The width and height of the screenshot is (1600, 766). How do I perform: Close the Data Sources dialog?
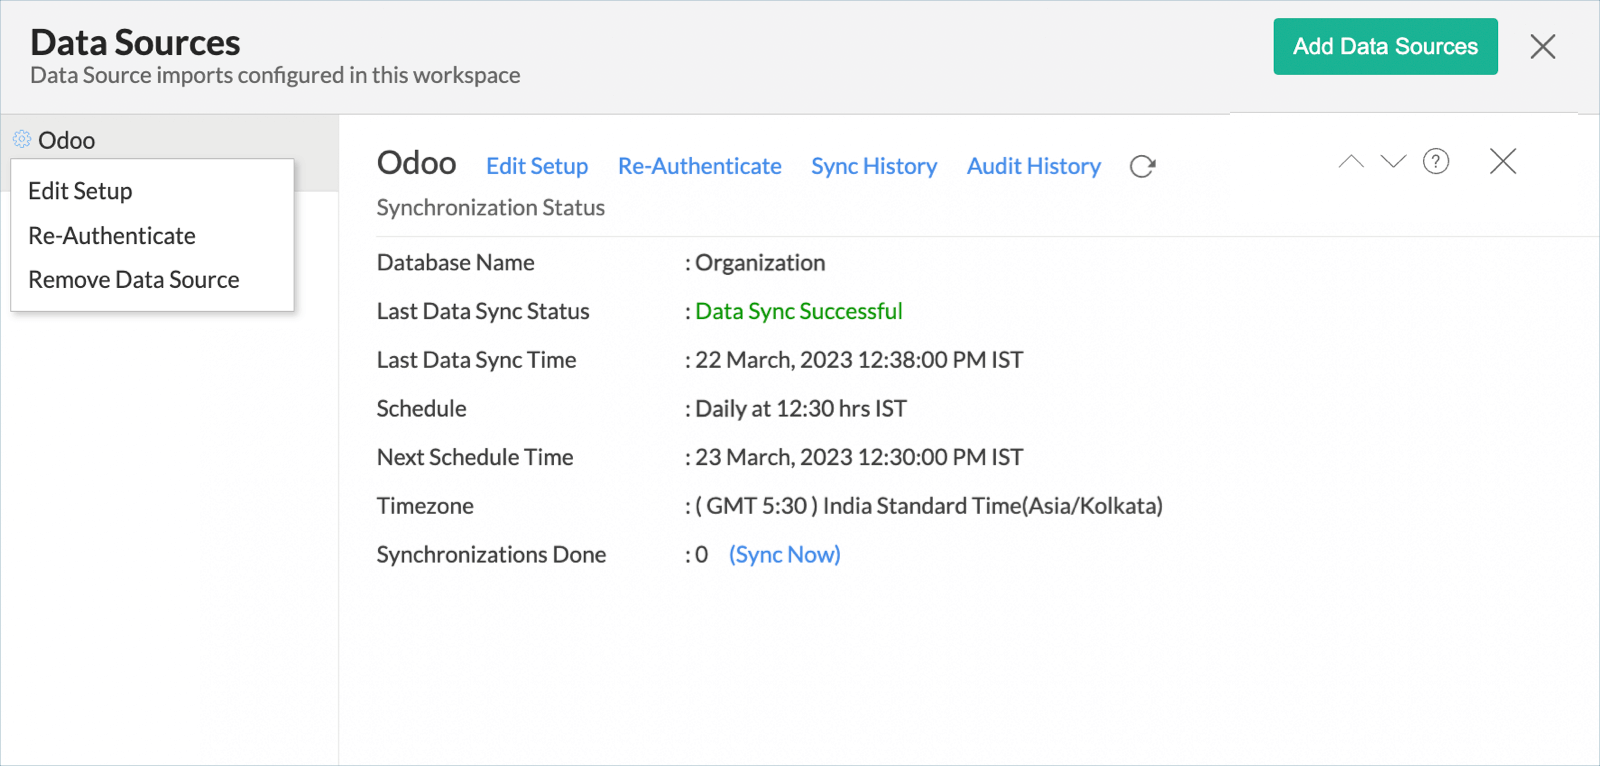click(1542, 46)
